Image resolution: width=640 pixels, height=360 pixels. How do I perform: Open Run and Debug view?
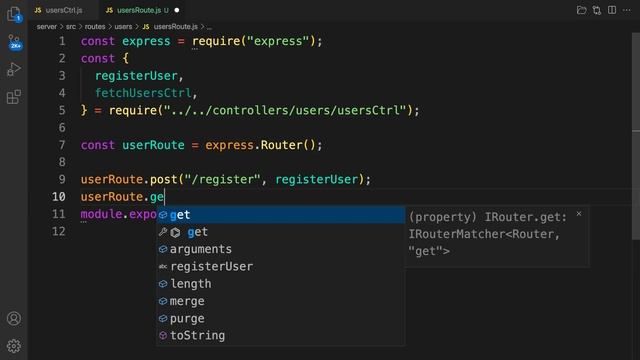[x=14, y=69]
